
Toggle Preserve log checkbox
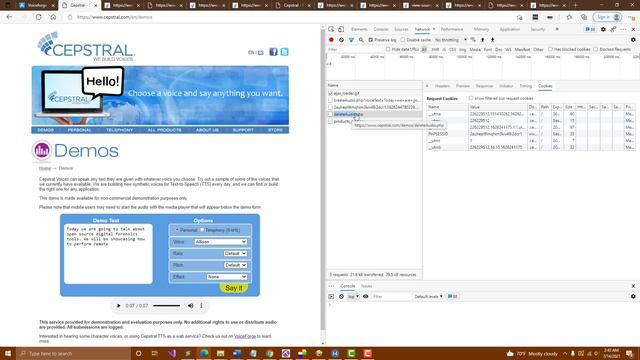coord(371,40)
